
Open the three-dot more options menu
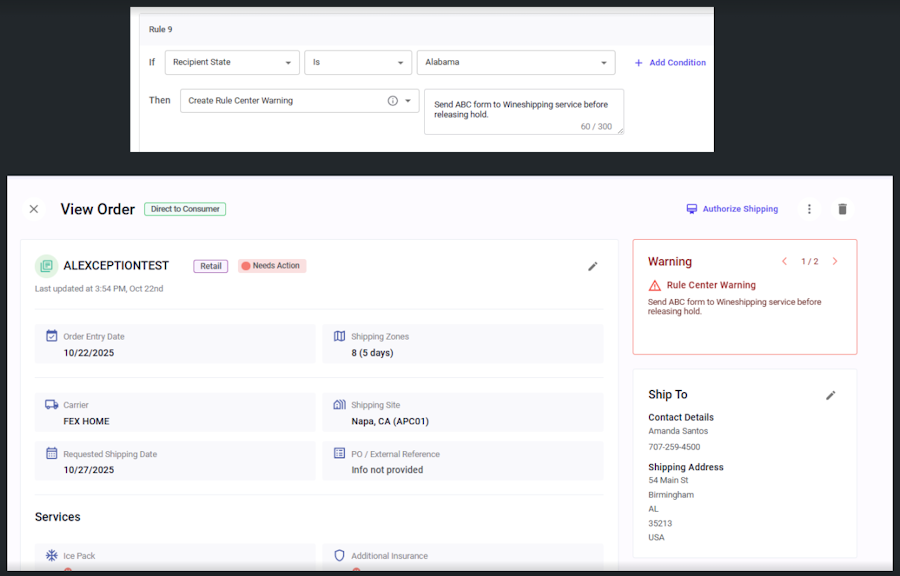coord(810,209)
